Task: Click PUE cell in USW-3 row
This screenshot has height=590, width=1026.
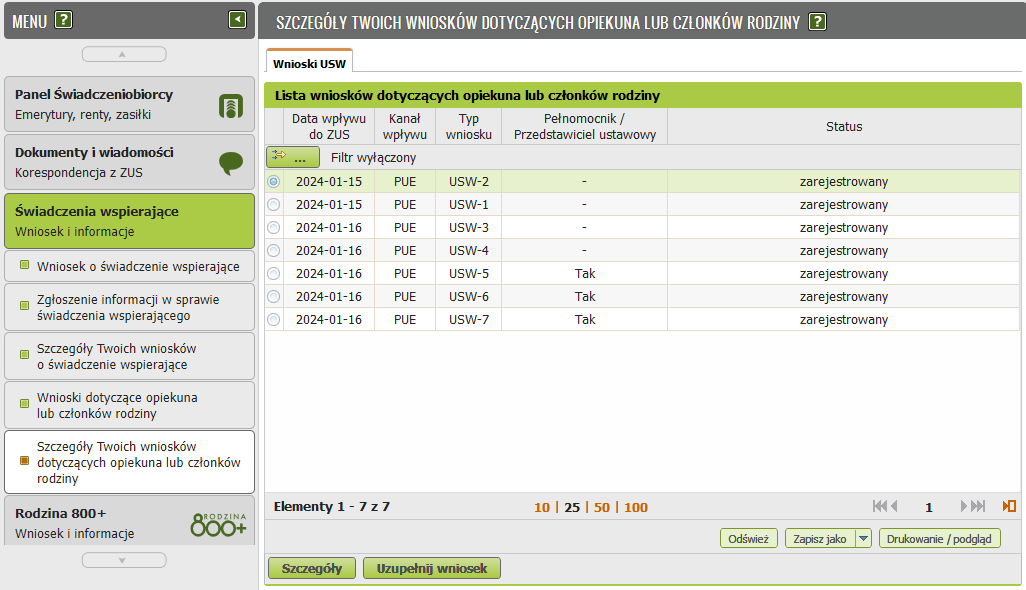Action: [405, 228]
